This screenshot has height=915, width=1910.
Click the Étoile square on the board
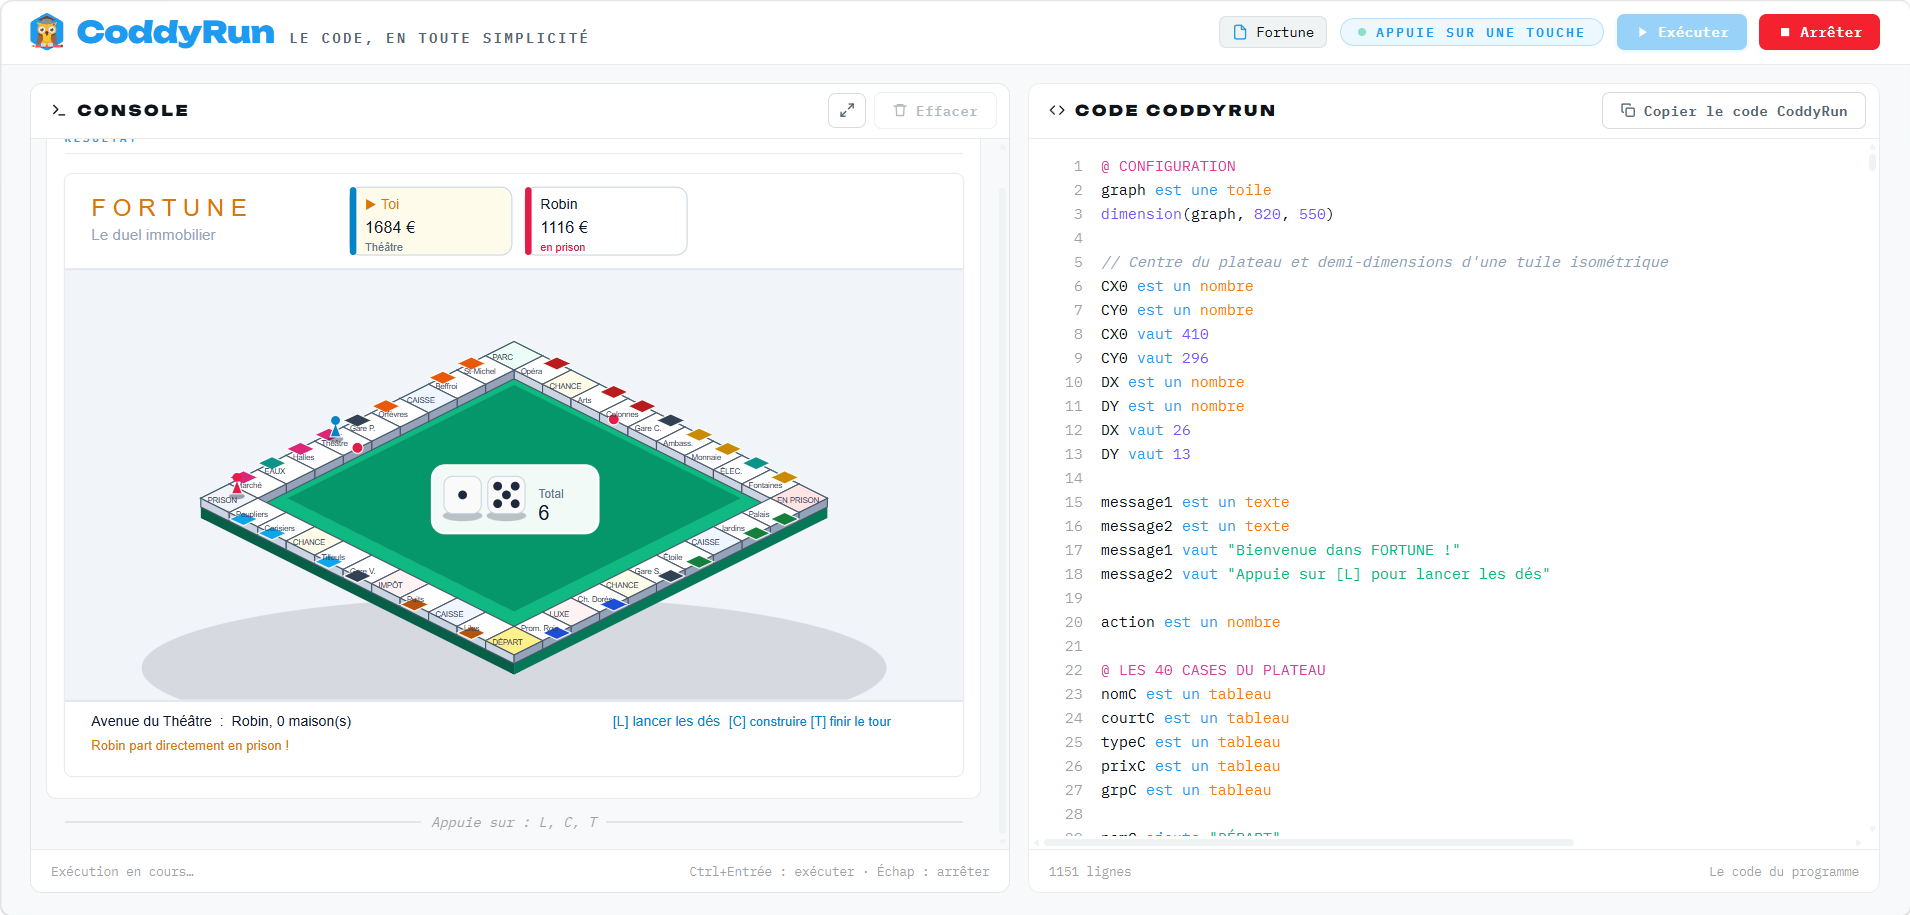click(x=686, y=556)
